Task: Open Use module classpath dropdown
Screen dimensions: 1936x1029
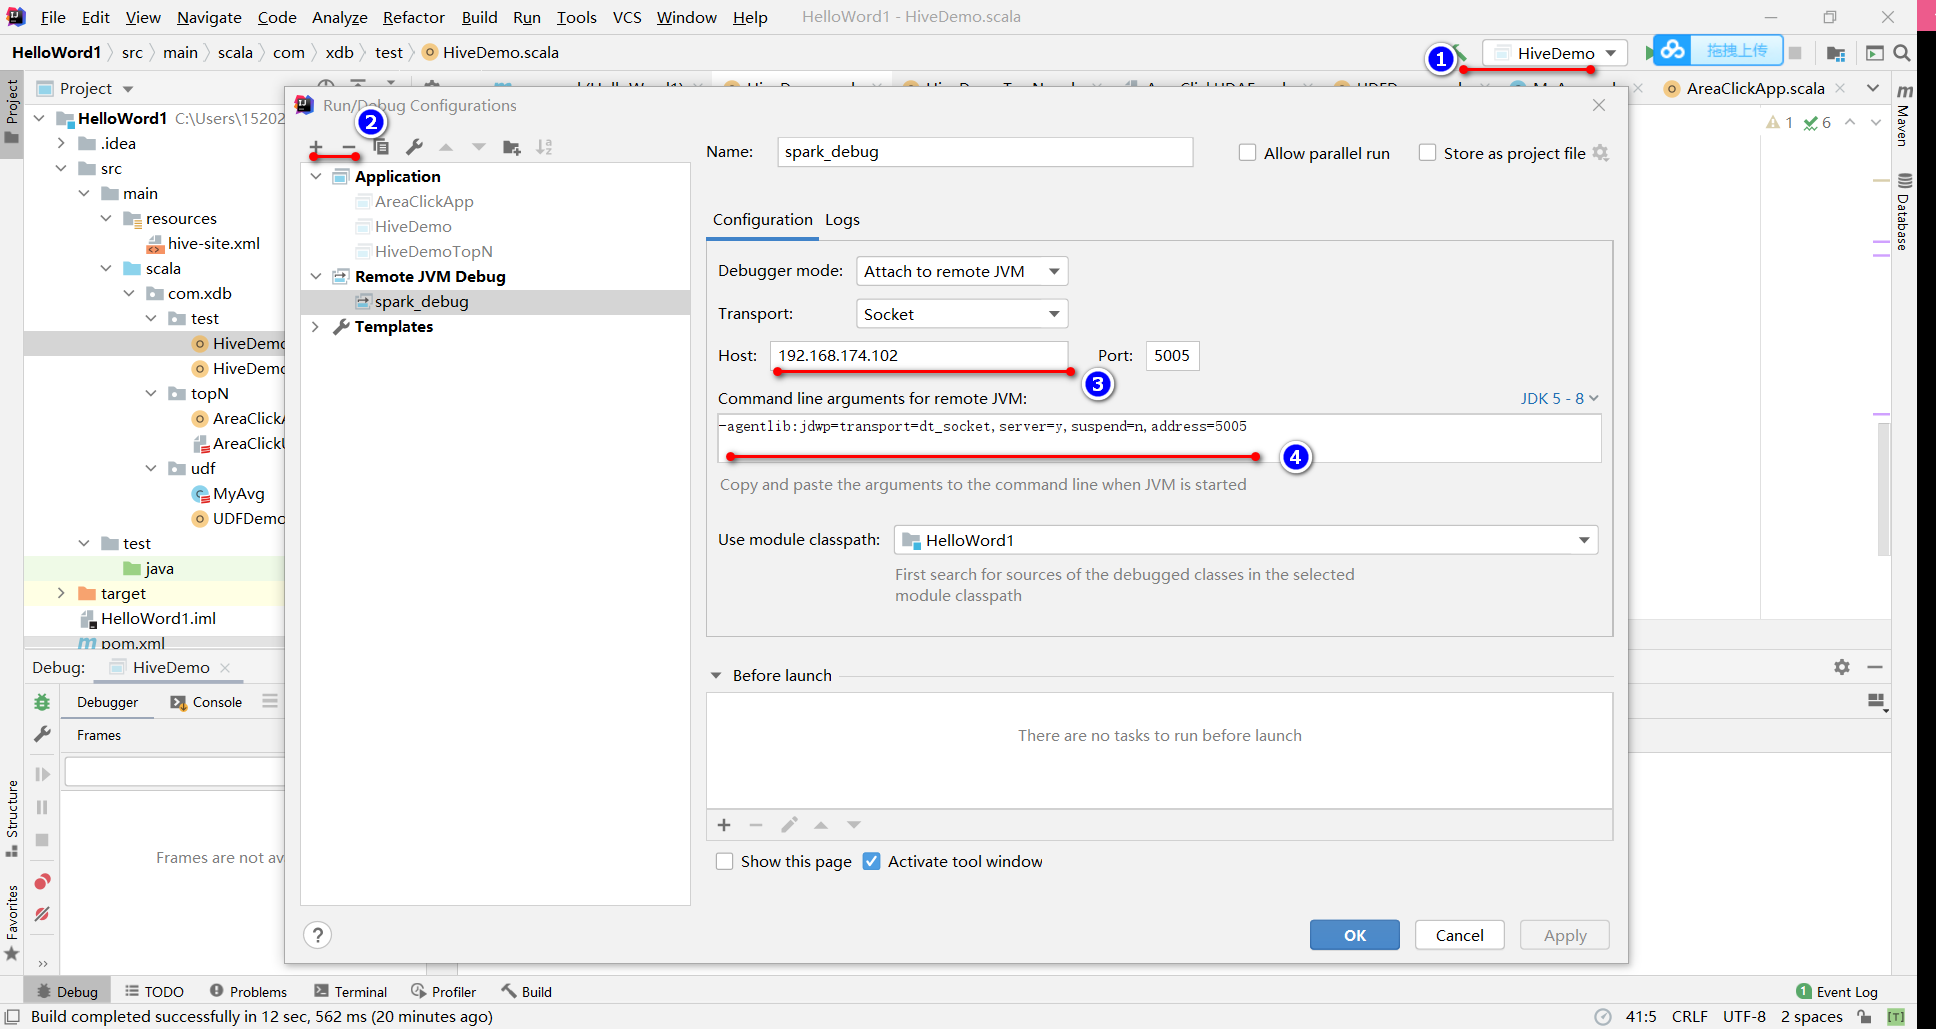Action: pos(1246,540)
